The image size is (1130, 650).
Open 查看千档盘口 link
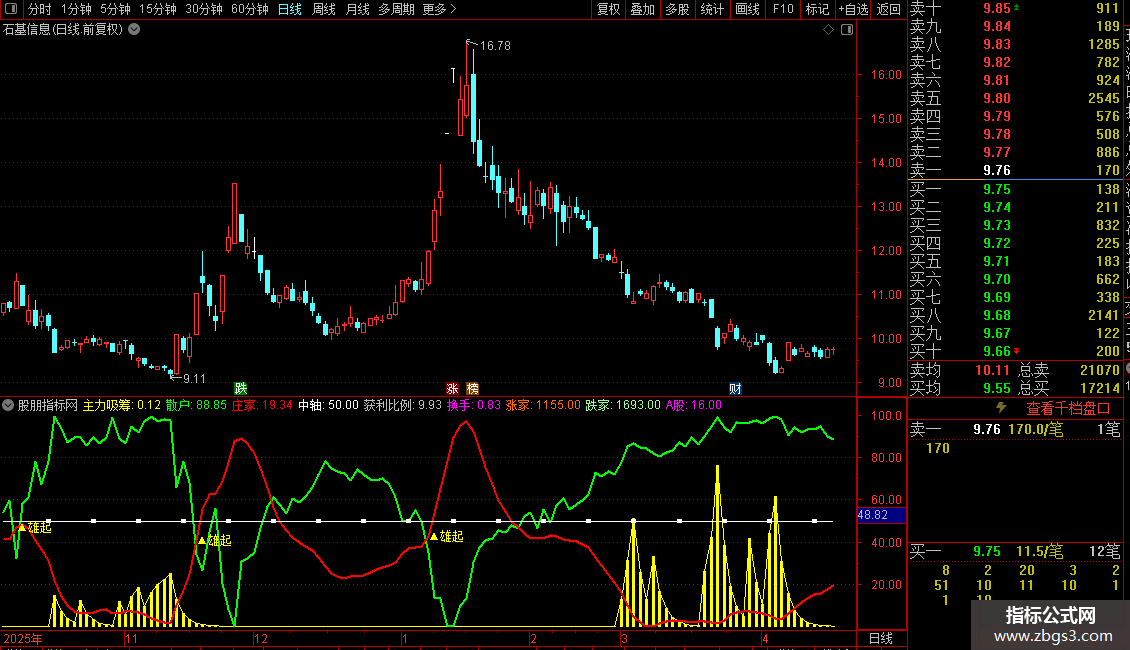pos(1068,409)
